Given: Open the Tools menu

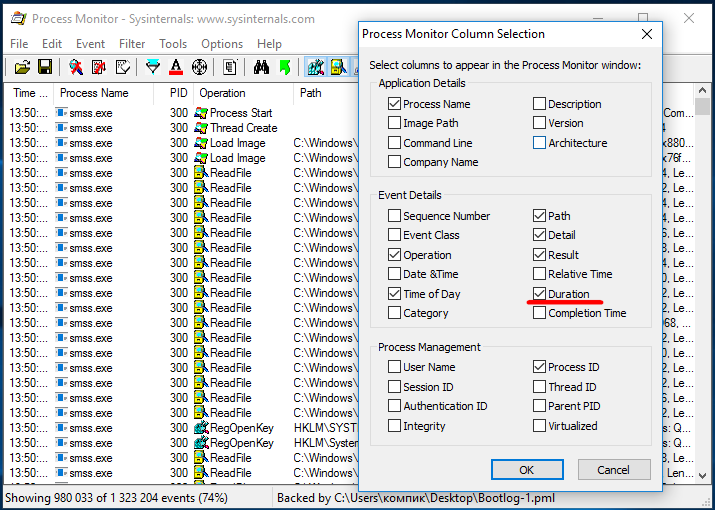Looking at the screenshot, I should point(173,44).
